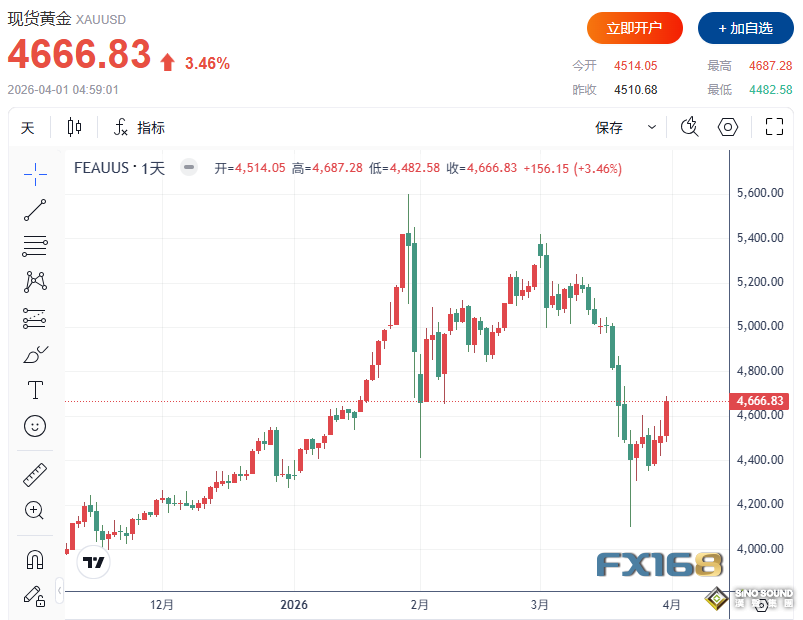Open the emoji sticker tool
This screenshot has height=620, width=803.
click(x=35, y=426)
